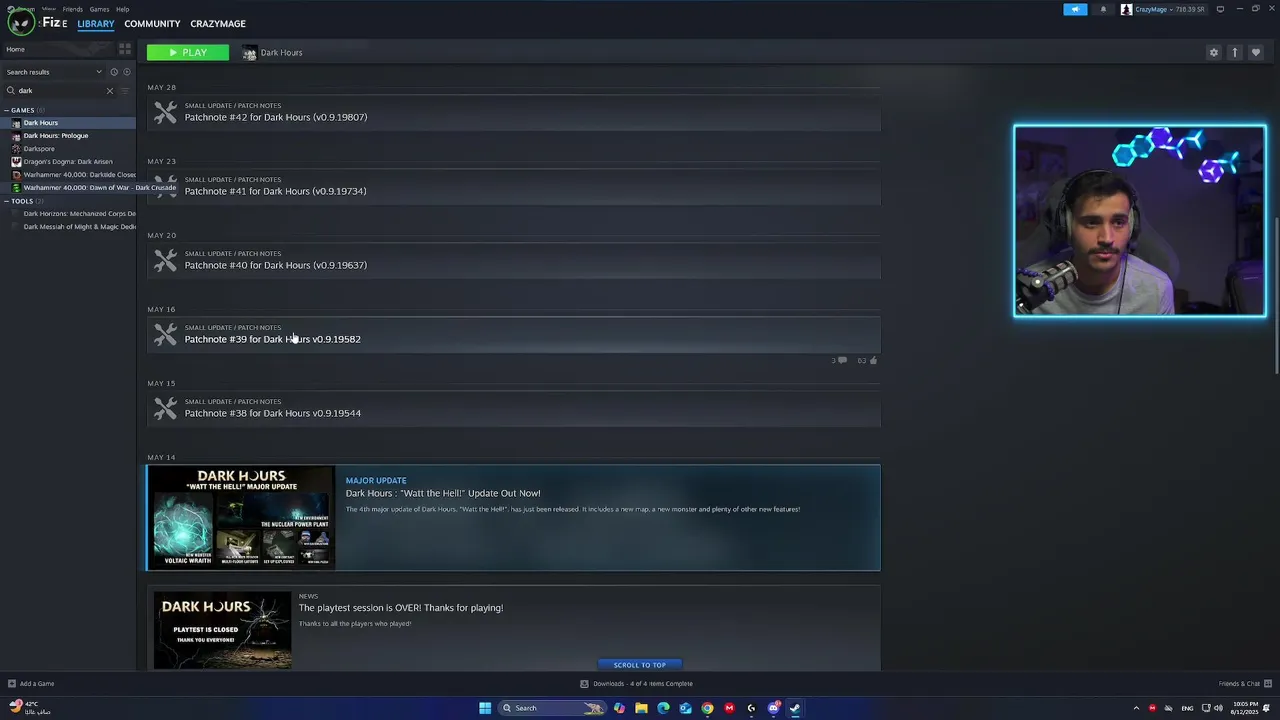This screenshot has width=1280, height=720.
Task: Collapse the GAMES category
Action: pos(20,110)
